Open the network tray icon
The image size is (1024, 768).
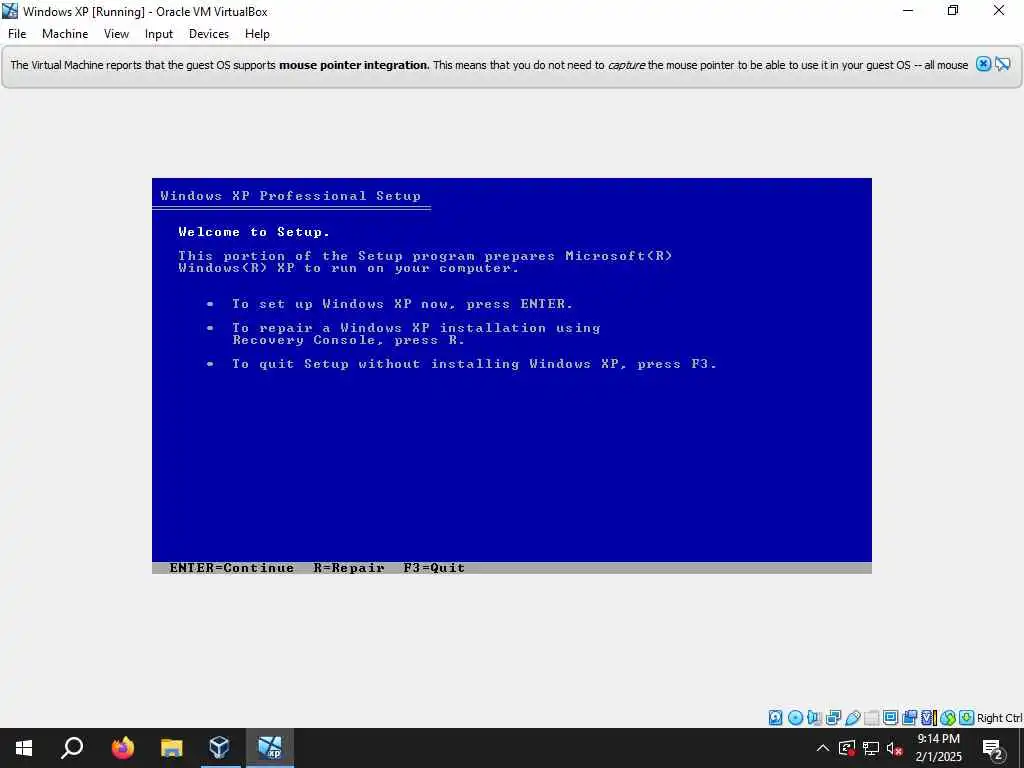pos(871,748)
